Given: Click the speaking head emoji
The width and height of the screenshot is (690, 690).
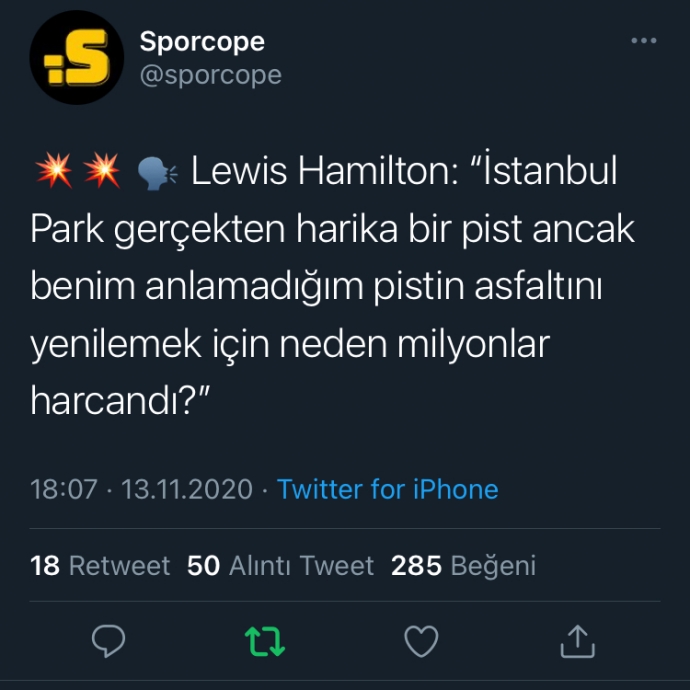Looking at the screenshot, I should (157, 173).
